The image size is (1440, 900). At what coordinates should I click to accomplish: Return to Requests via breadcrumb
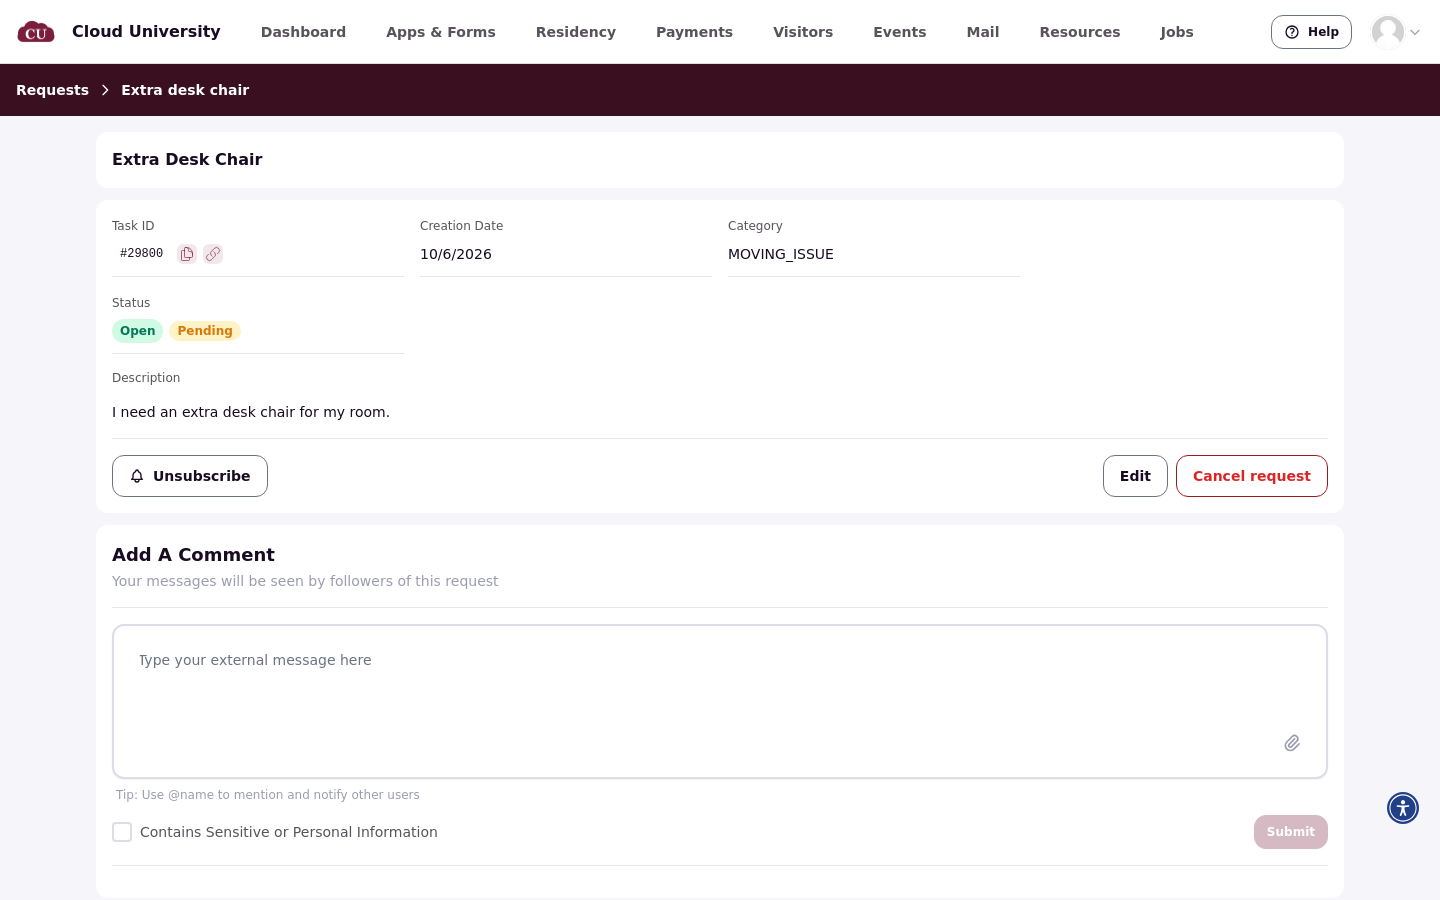click(52, 90)
